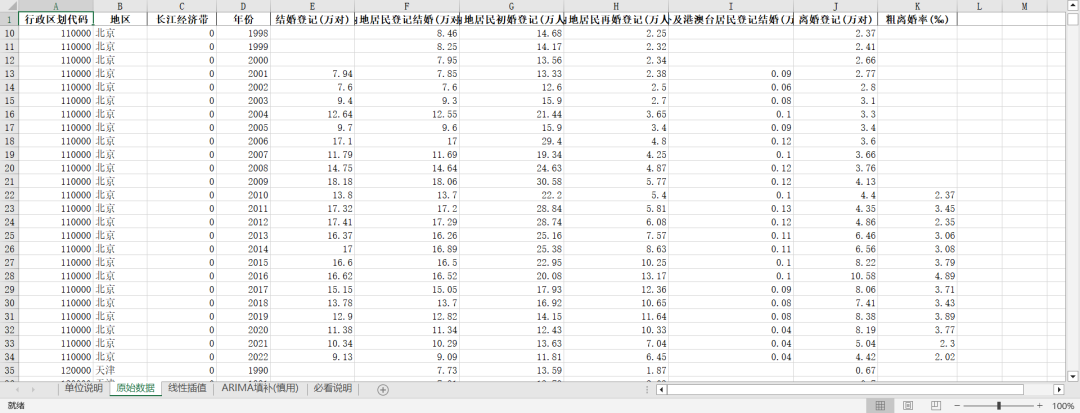Screen dimensions: 1080x413
Task: Select the 120000 code cell
Action: click(x=56, y=370)
